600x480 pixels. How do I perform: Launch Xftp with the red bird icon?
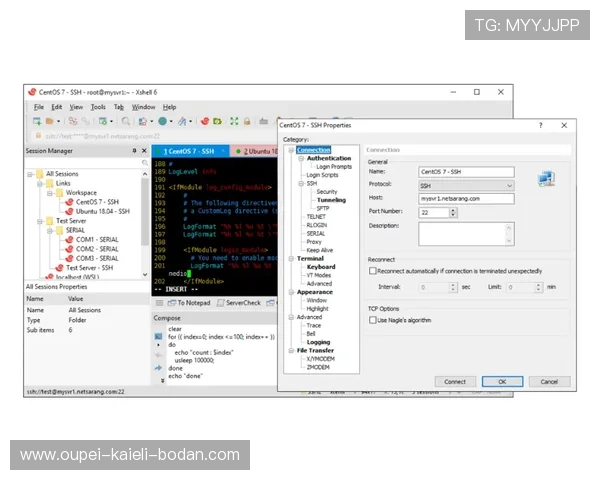click(205, 121)
